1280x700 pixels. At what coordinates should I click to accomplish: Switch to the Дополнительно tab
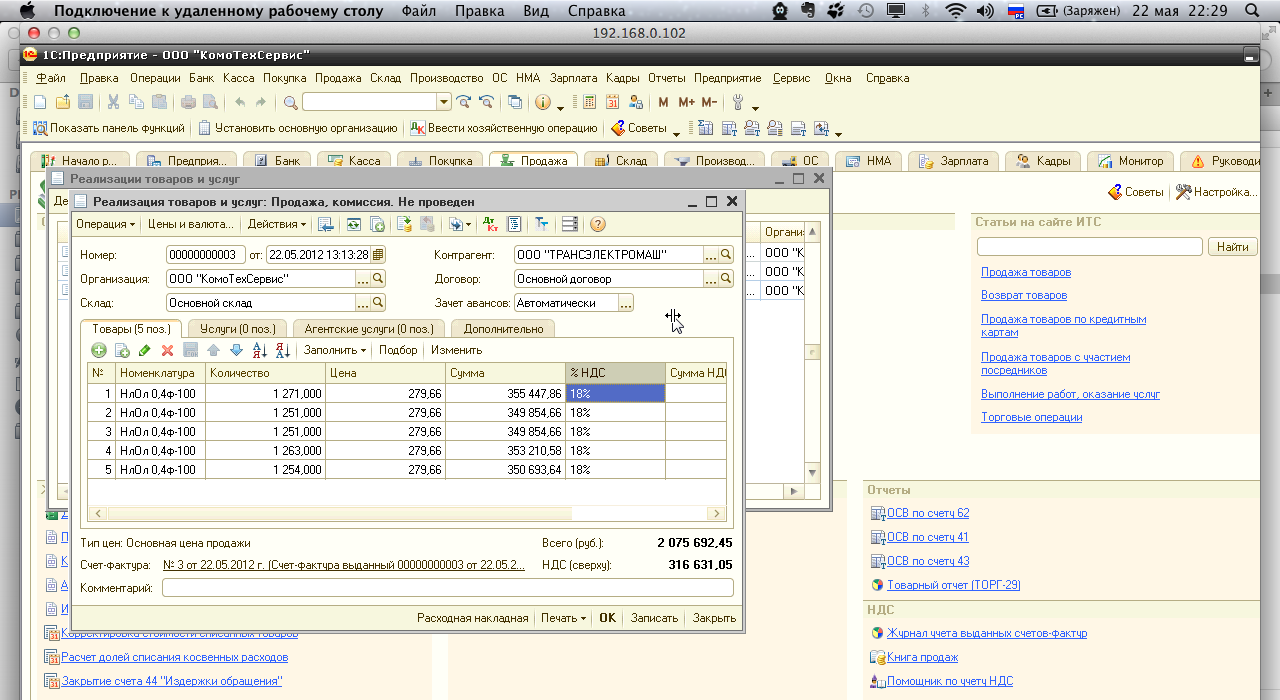(x=503, y=328)
